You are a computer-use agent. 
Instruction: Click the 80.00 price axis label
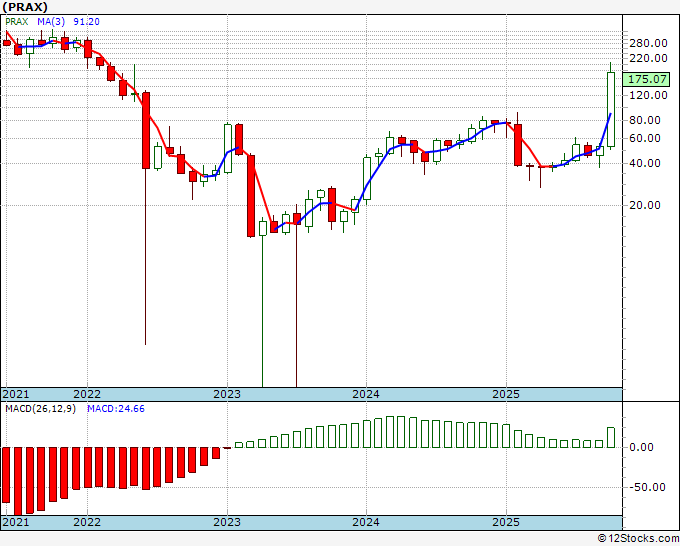(x=645, y=120)
